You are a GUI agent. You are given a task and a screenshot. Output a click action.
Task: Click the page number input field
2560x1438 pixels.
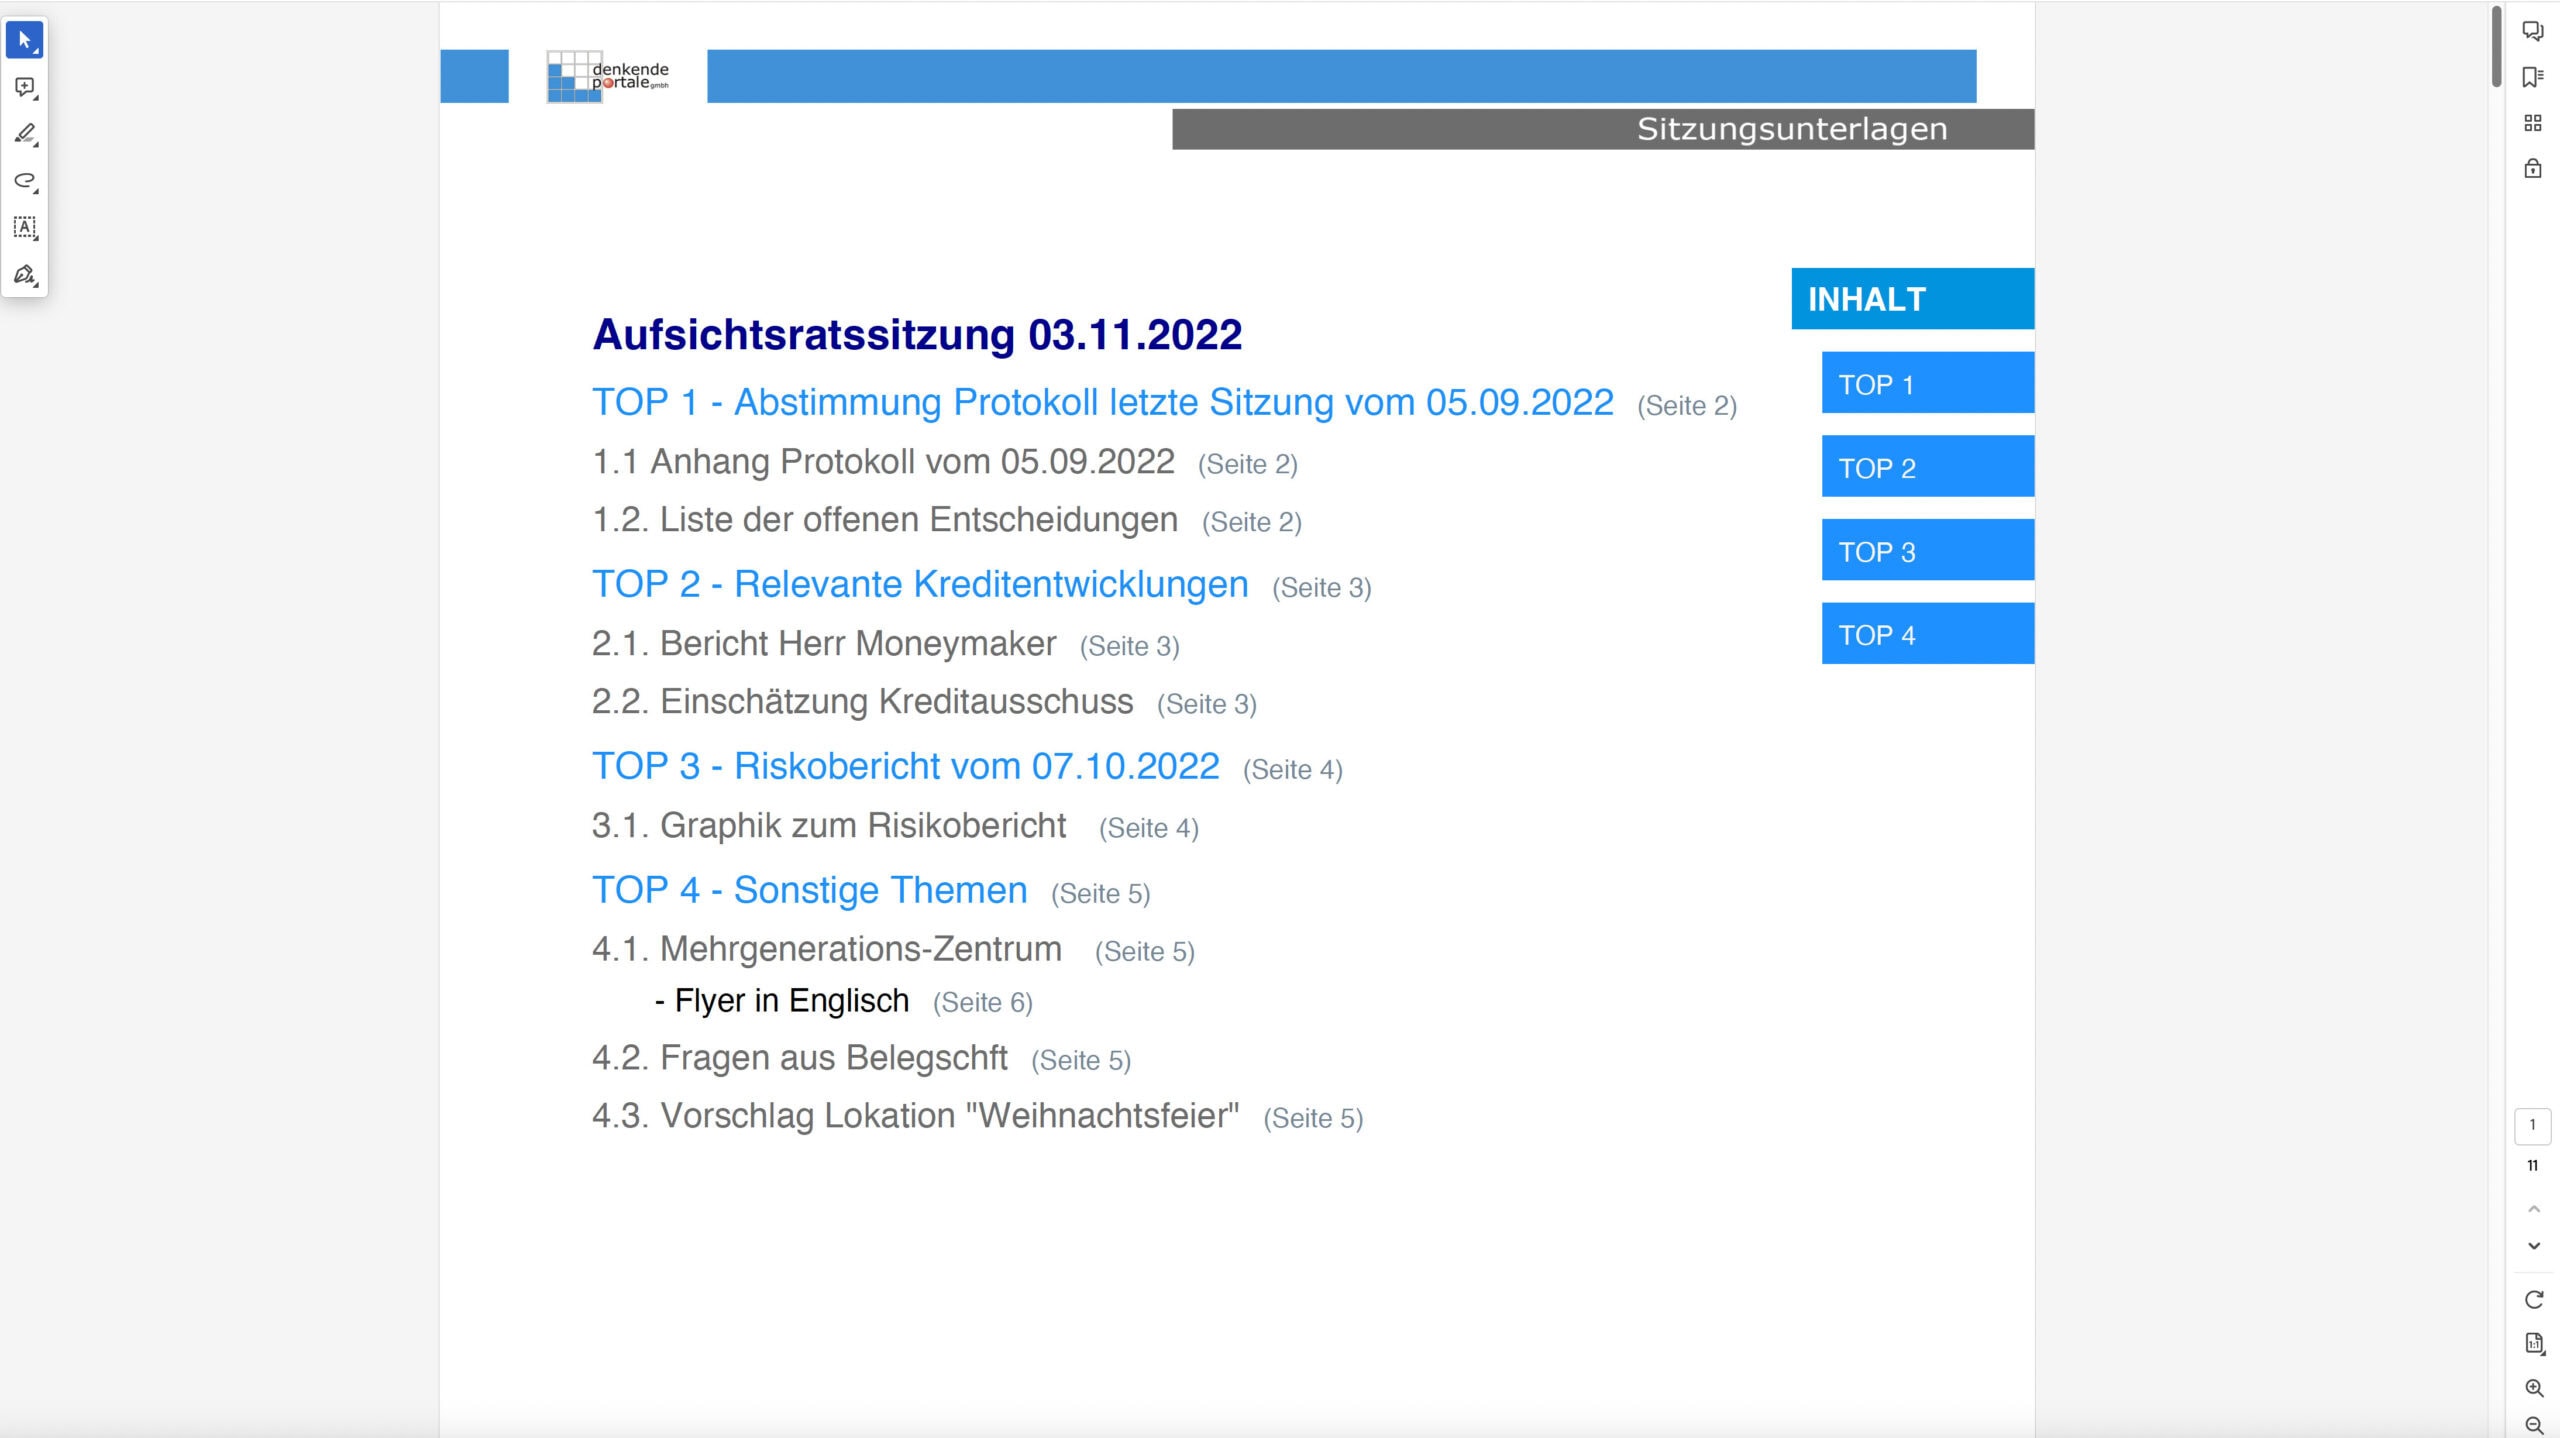[x=2534, y=1124]
